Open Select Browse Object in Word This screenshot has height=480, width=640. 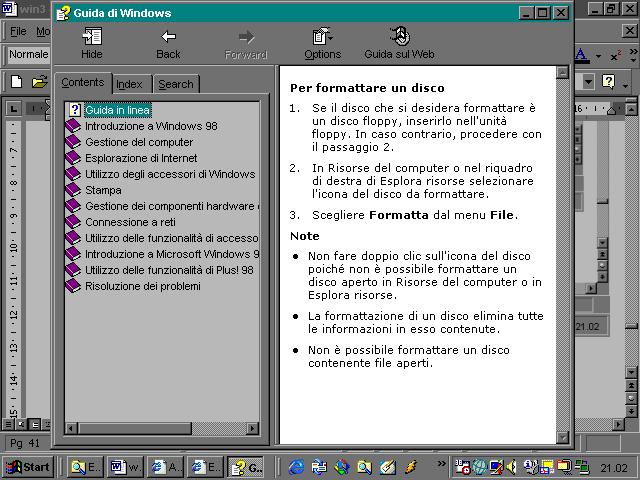coord(631,398)
